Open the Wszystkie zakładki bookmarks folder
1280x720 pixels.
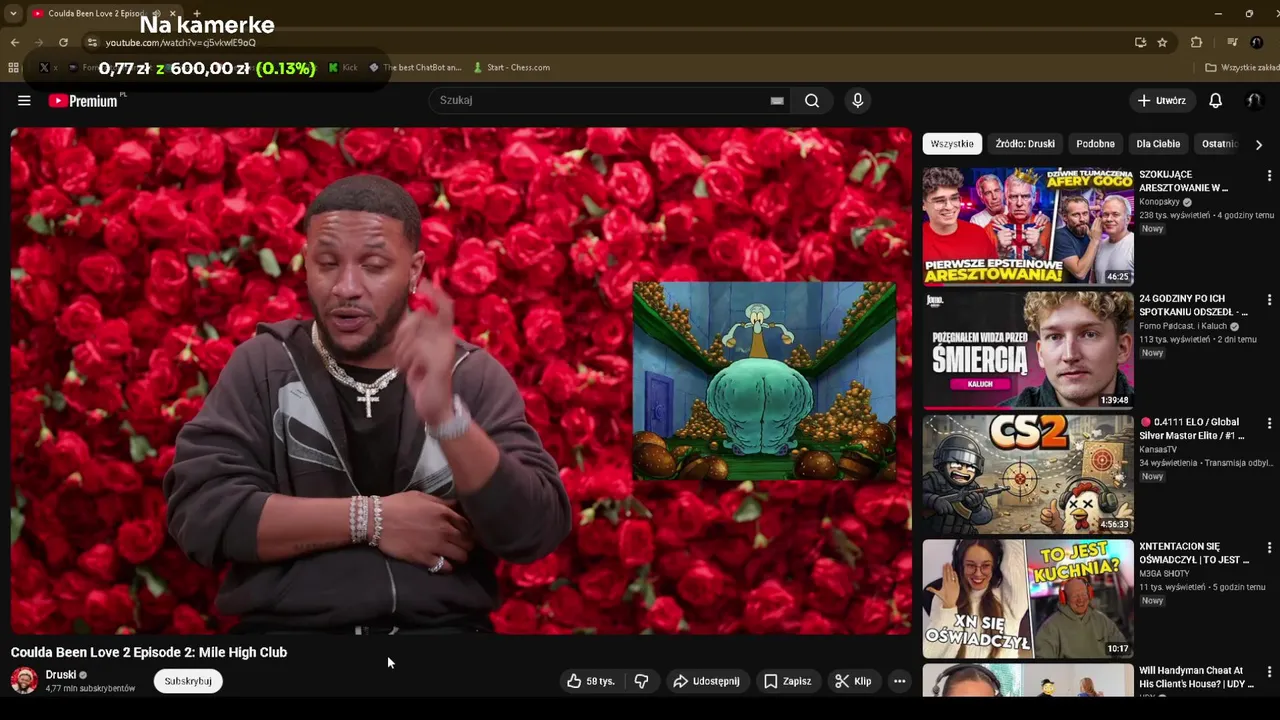tap(1241, 67)
